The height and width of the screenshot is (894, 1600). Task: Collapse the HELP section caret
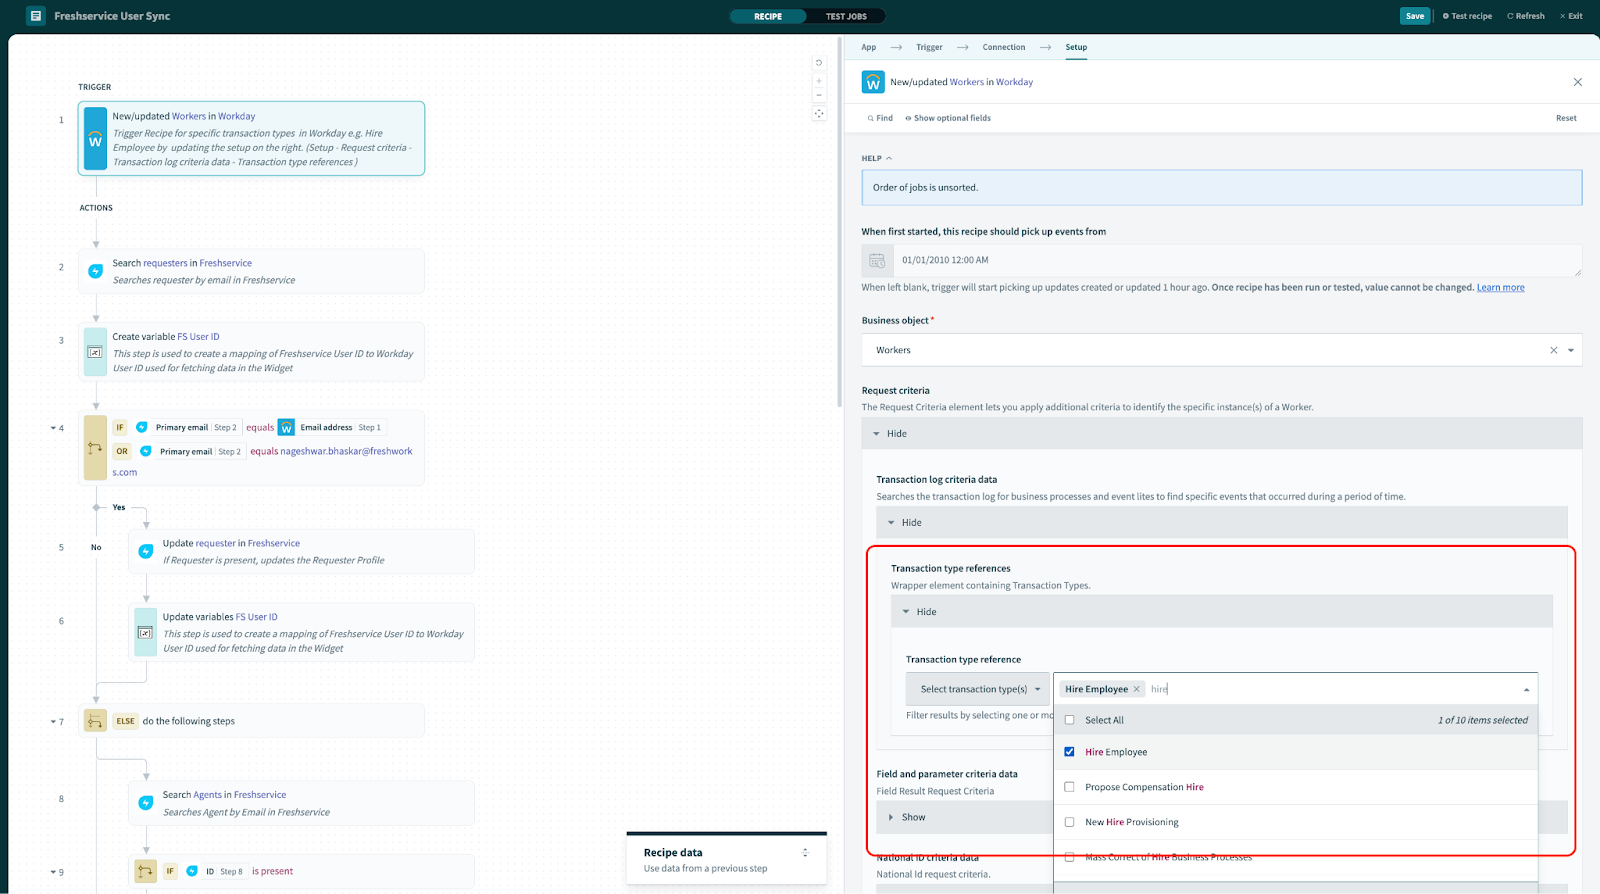click(x=889, y=158)
